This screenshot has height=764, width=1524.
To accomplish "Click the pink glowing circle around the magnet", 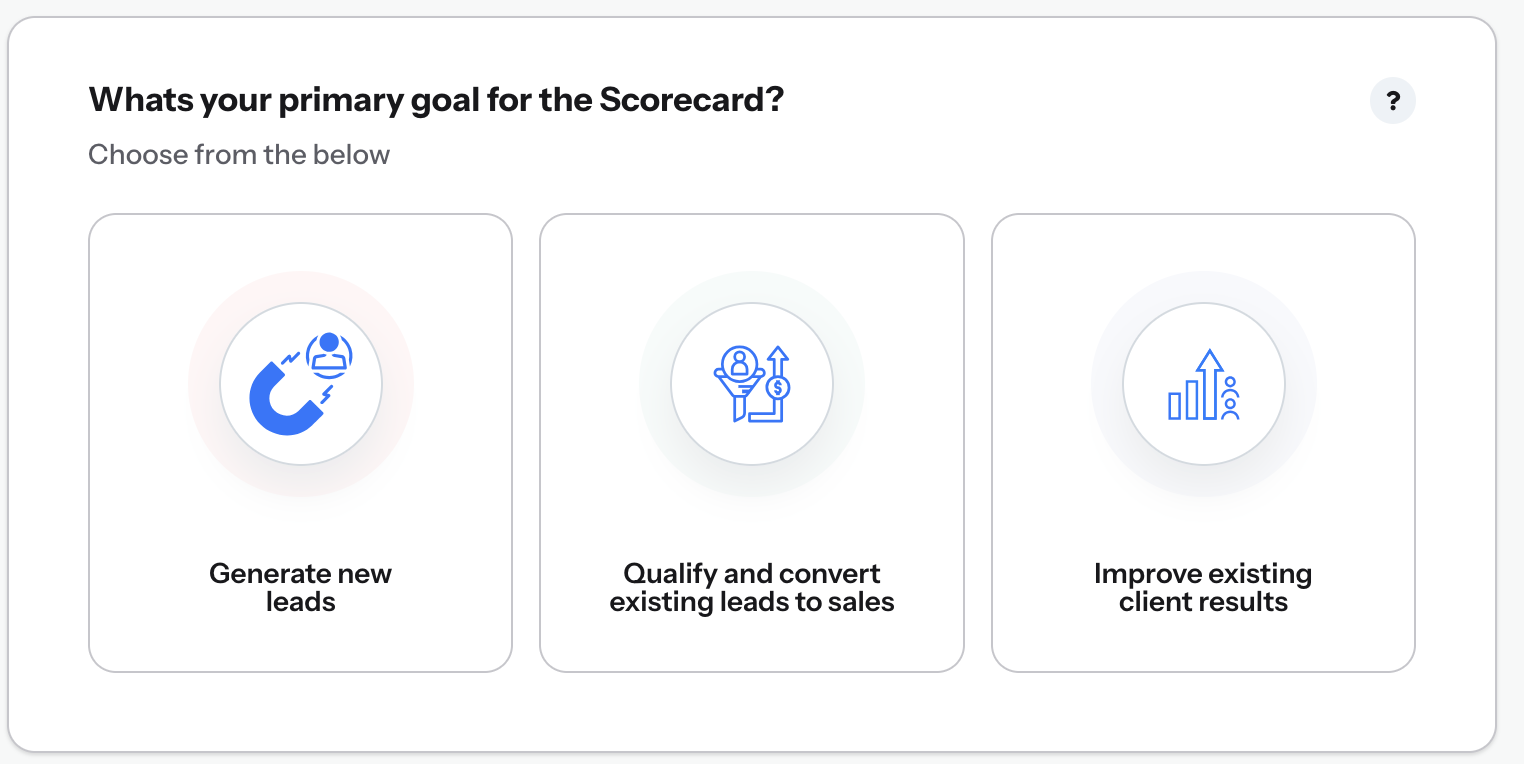I will [x=301, y=384].
